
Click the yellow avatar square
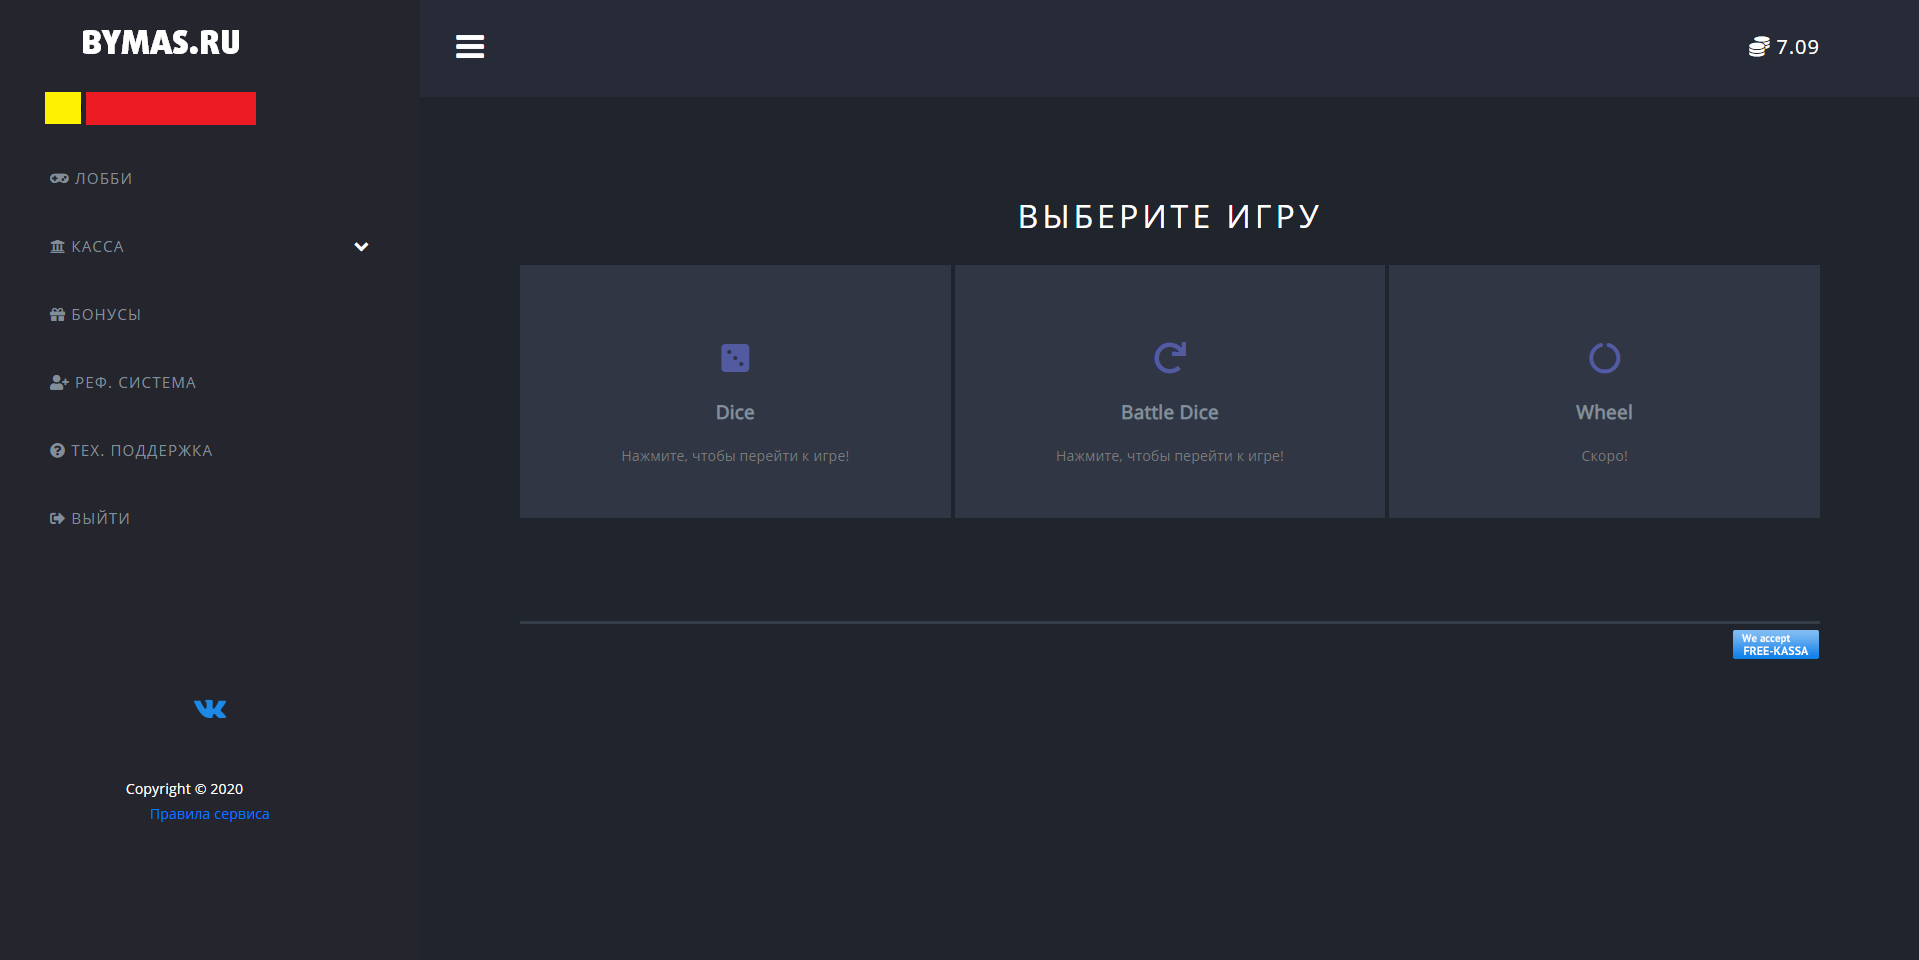(x=63, y=108)
